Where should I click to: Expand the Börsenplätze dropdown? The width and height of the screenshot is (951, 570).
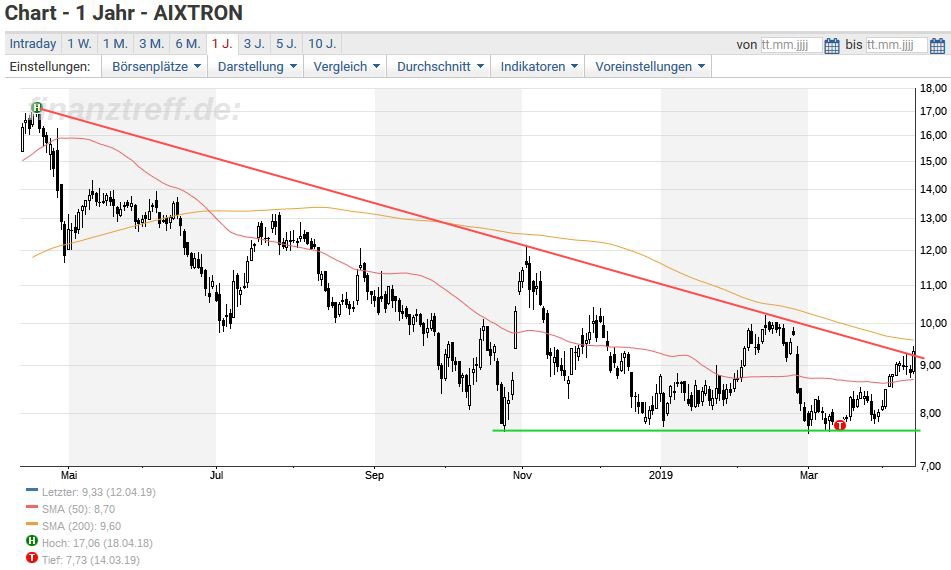[x=155, y=67]
